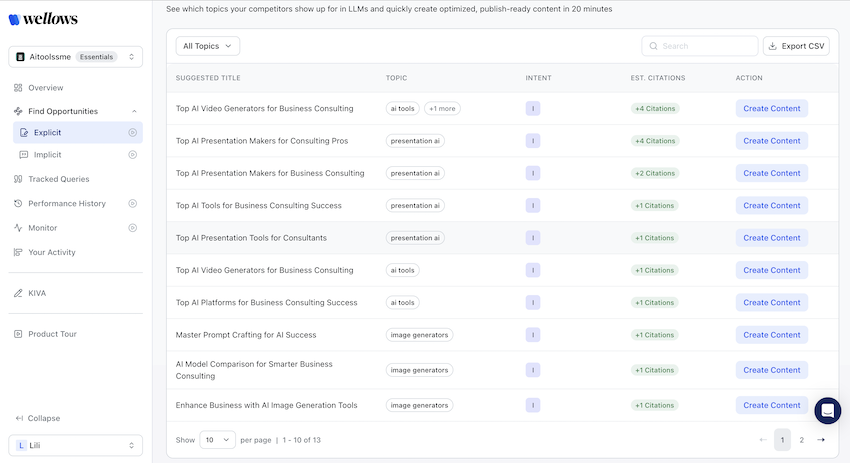This screenshot has height=463, width=850.
Task: Collapse the Find Opportunities section chevron
Action: [134, 111]
